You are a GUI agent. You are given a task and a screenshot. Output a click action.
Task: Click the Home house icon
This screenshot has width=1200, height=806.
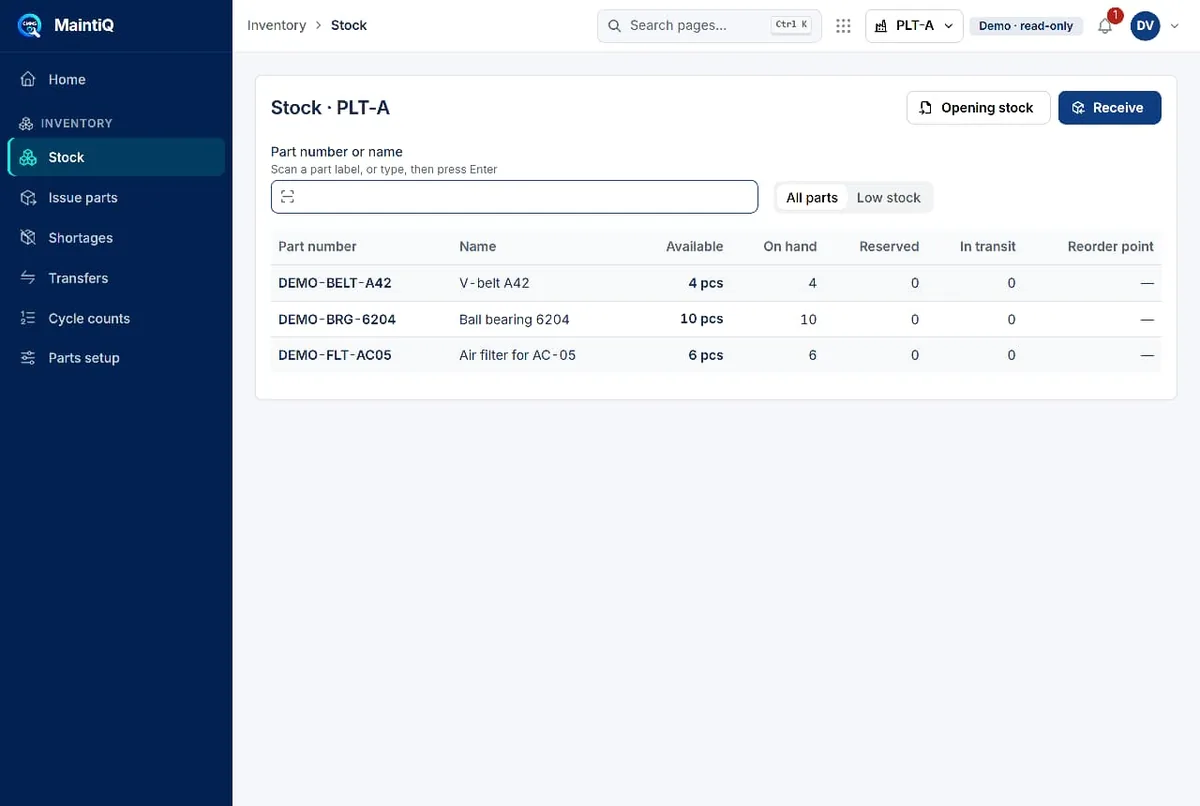click(x=28, y=79)
